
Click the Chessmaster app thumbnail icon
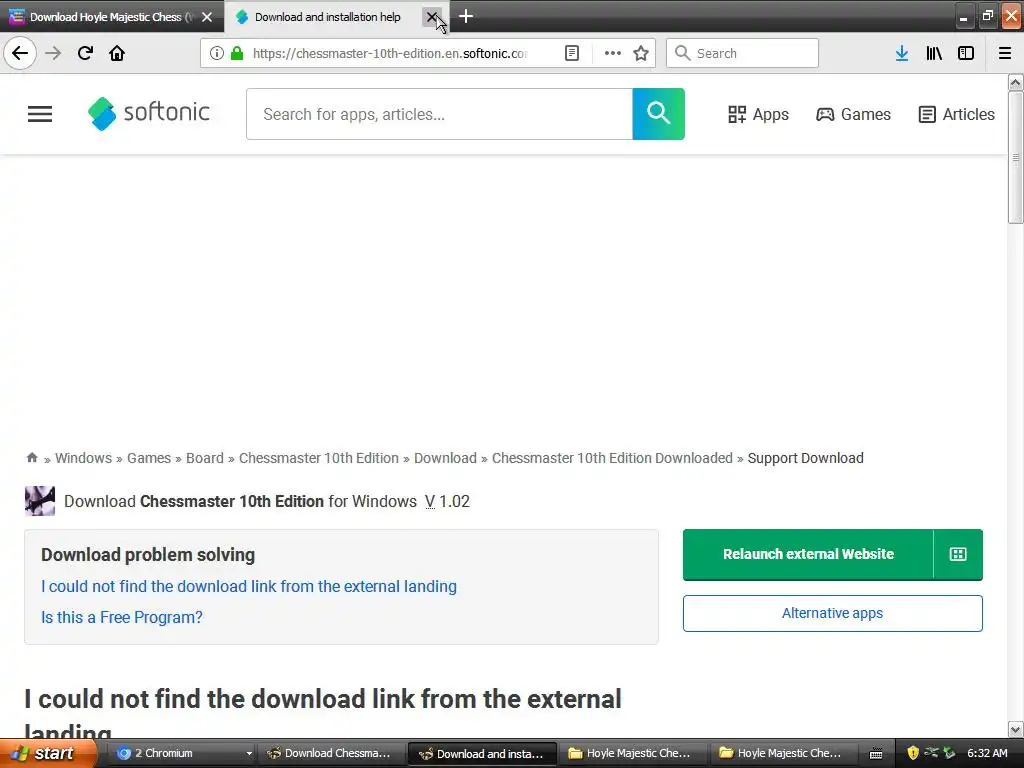tap(40, 501)
